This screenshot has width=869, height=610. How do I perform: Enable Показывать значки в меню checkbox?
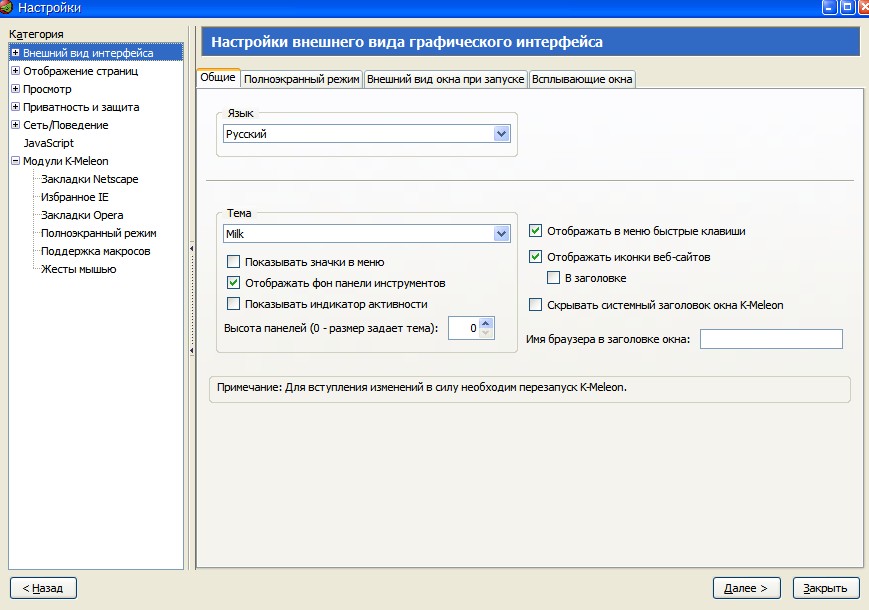(x=234, y=262)
